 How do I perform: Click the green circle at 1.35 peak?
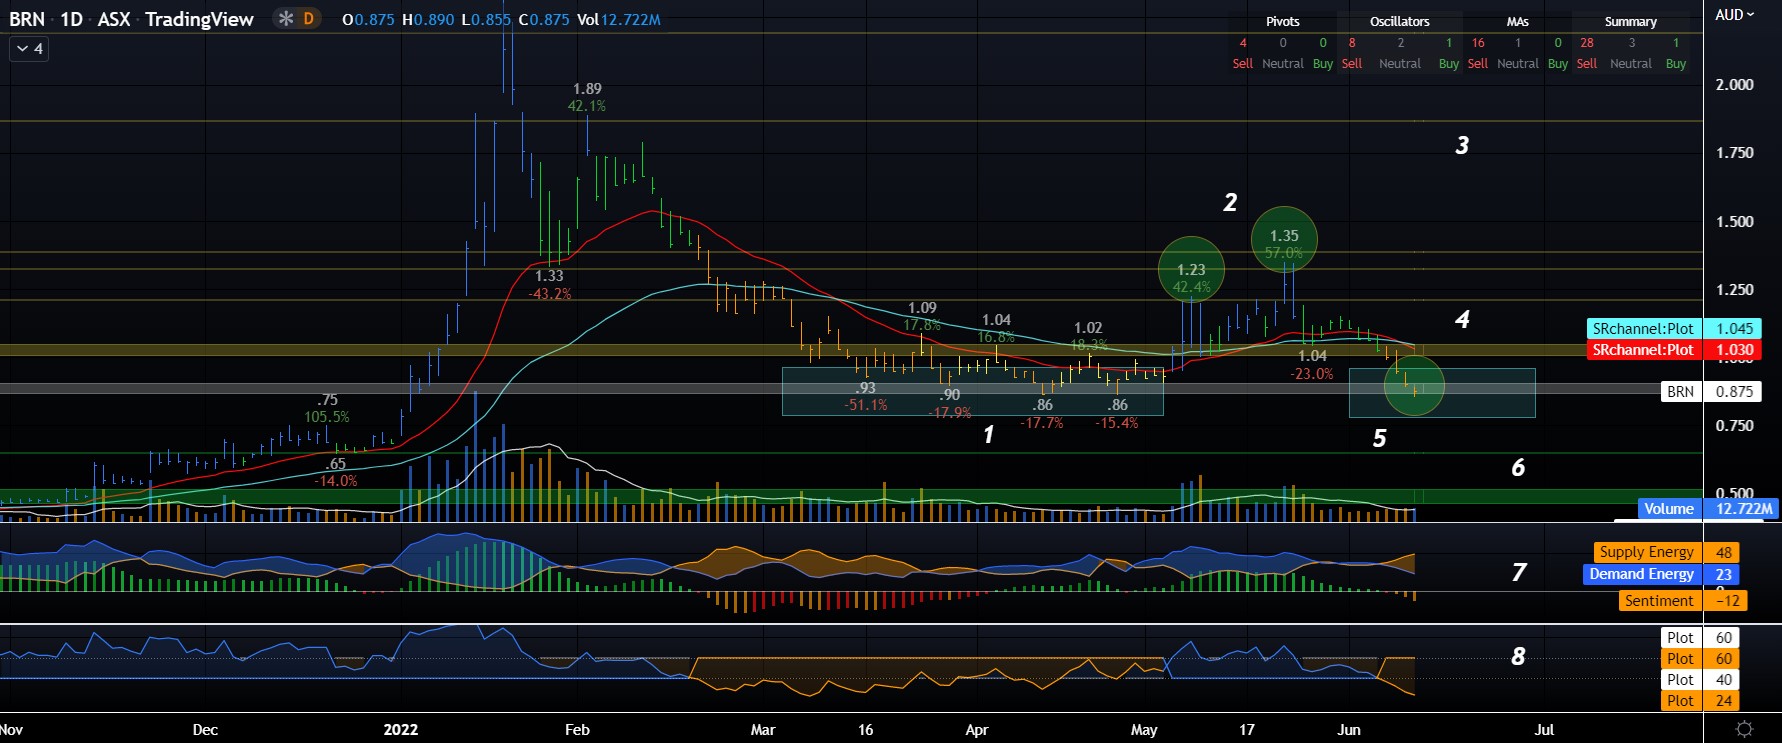click(x=1284, y=240)
